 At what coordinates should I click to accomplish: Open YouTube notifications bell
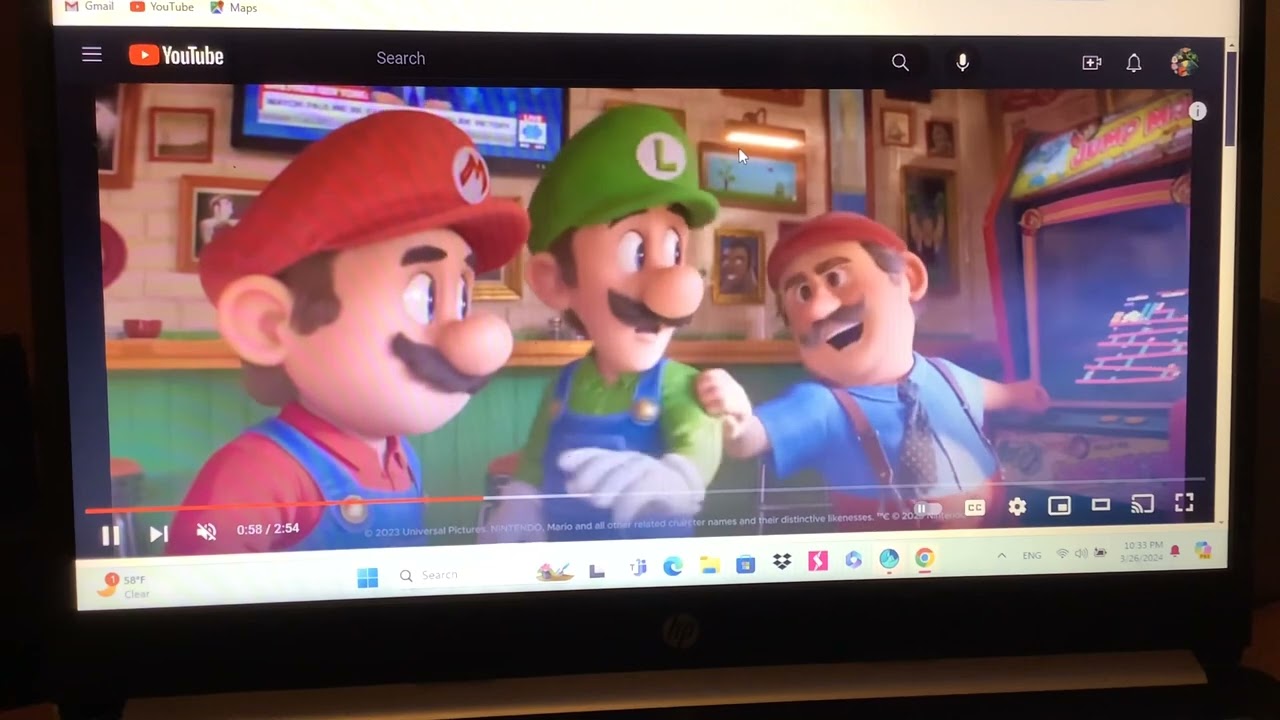(x=1134, y=63)
